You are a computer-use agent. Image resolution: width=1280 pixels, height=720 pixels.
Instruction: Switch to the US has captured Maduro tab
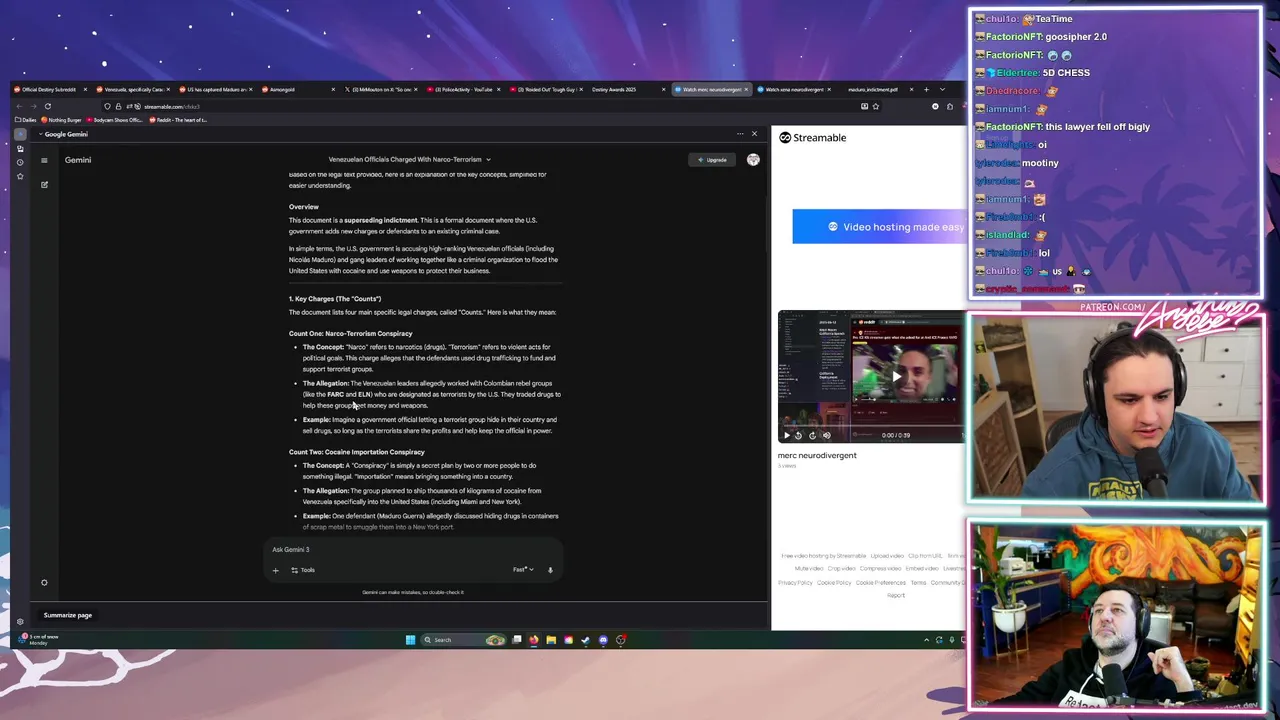(x=216, y=90)
